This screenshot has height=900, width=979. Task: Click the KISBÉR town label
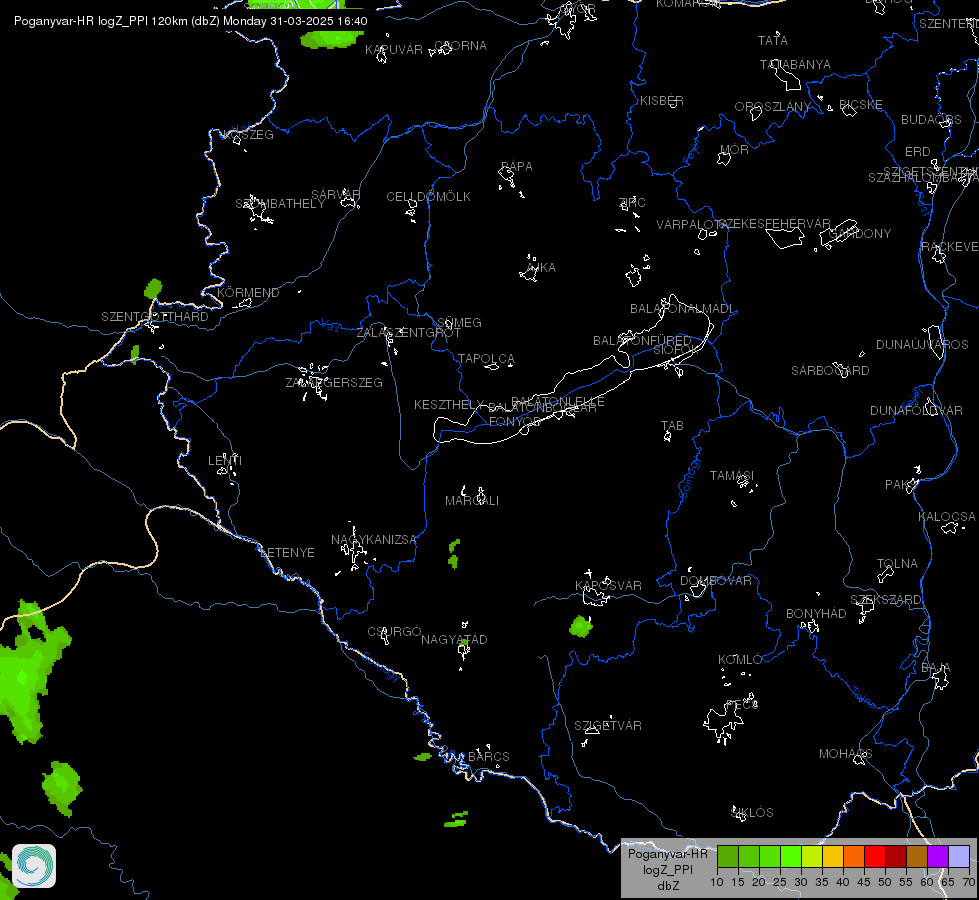662,101
